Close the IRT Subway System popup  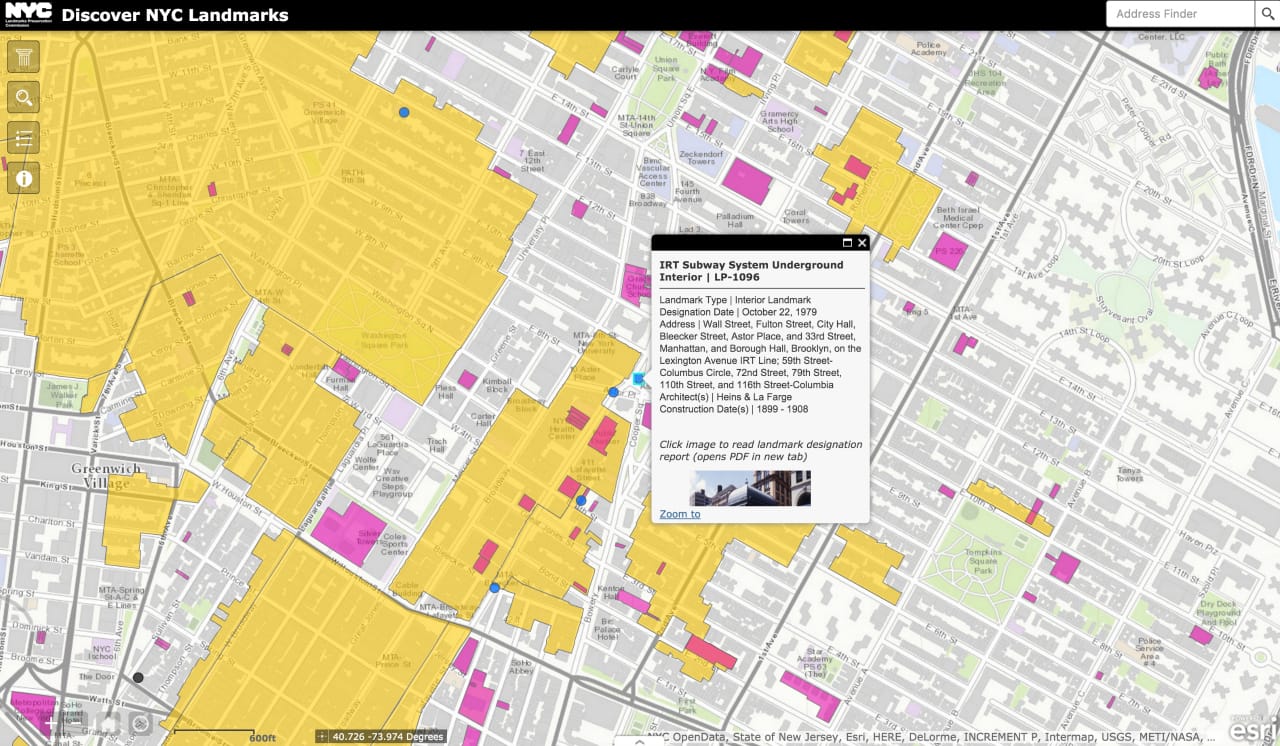tap(862, 243)
